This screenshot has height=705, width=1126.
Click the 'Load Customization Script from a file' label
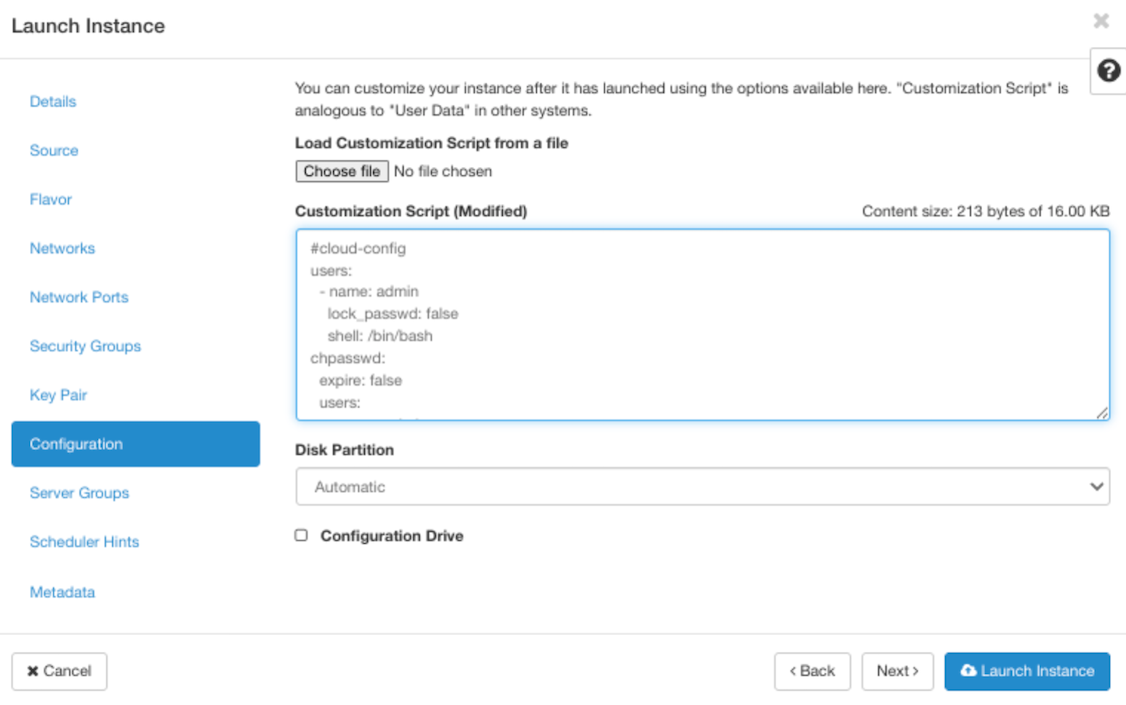point(432,143)
